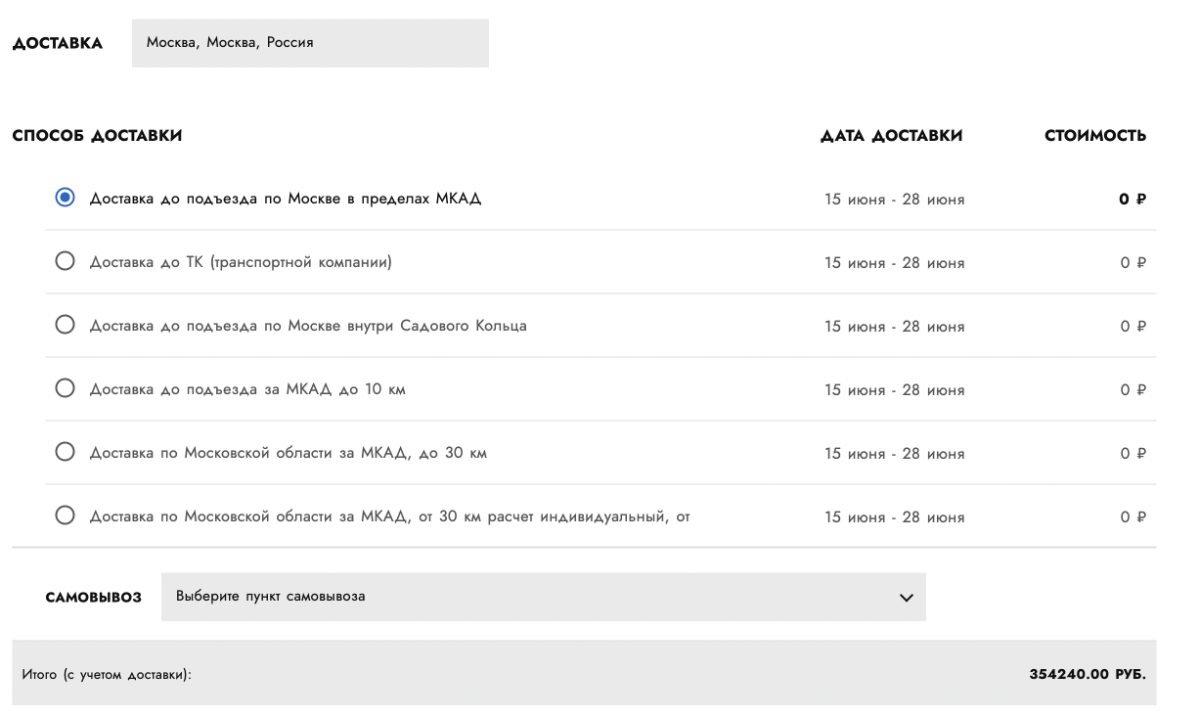The width and height of the screenshot is (1200, 717).
Task: Click the label with от 30 км расчет индивидуальный
Action: point(390,517)
